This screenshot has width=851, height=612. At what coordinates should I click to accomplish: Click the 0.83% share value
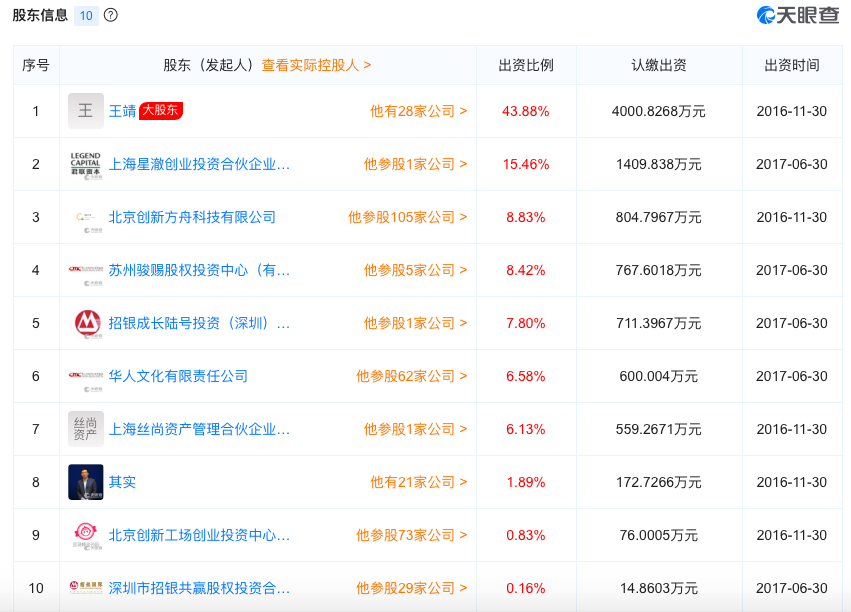point(526,536)
